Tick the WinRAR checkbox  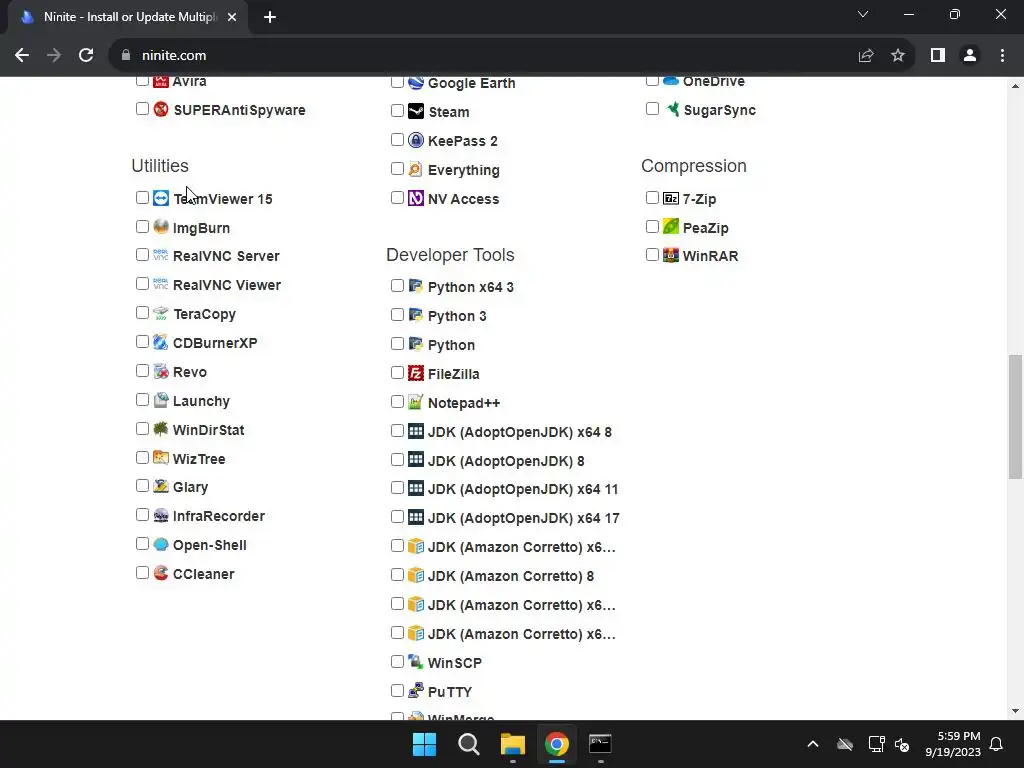click(652, 255)
